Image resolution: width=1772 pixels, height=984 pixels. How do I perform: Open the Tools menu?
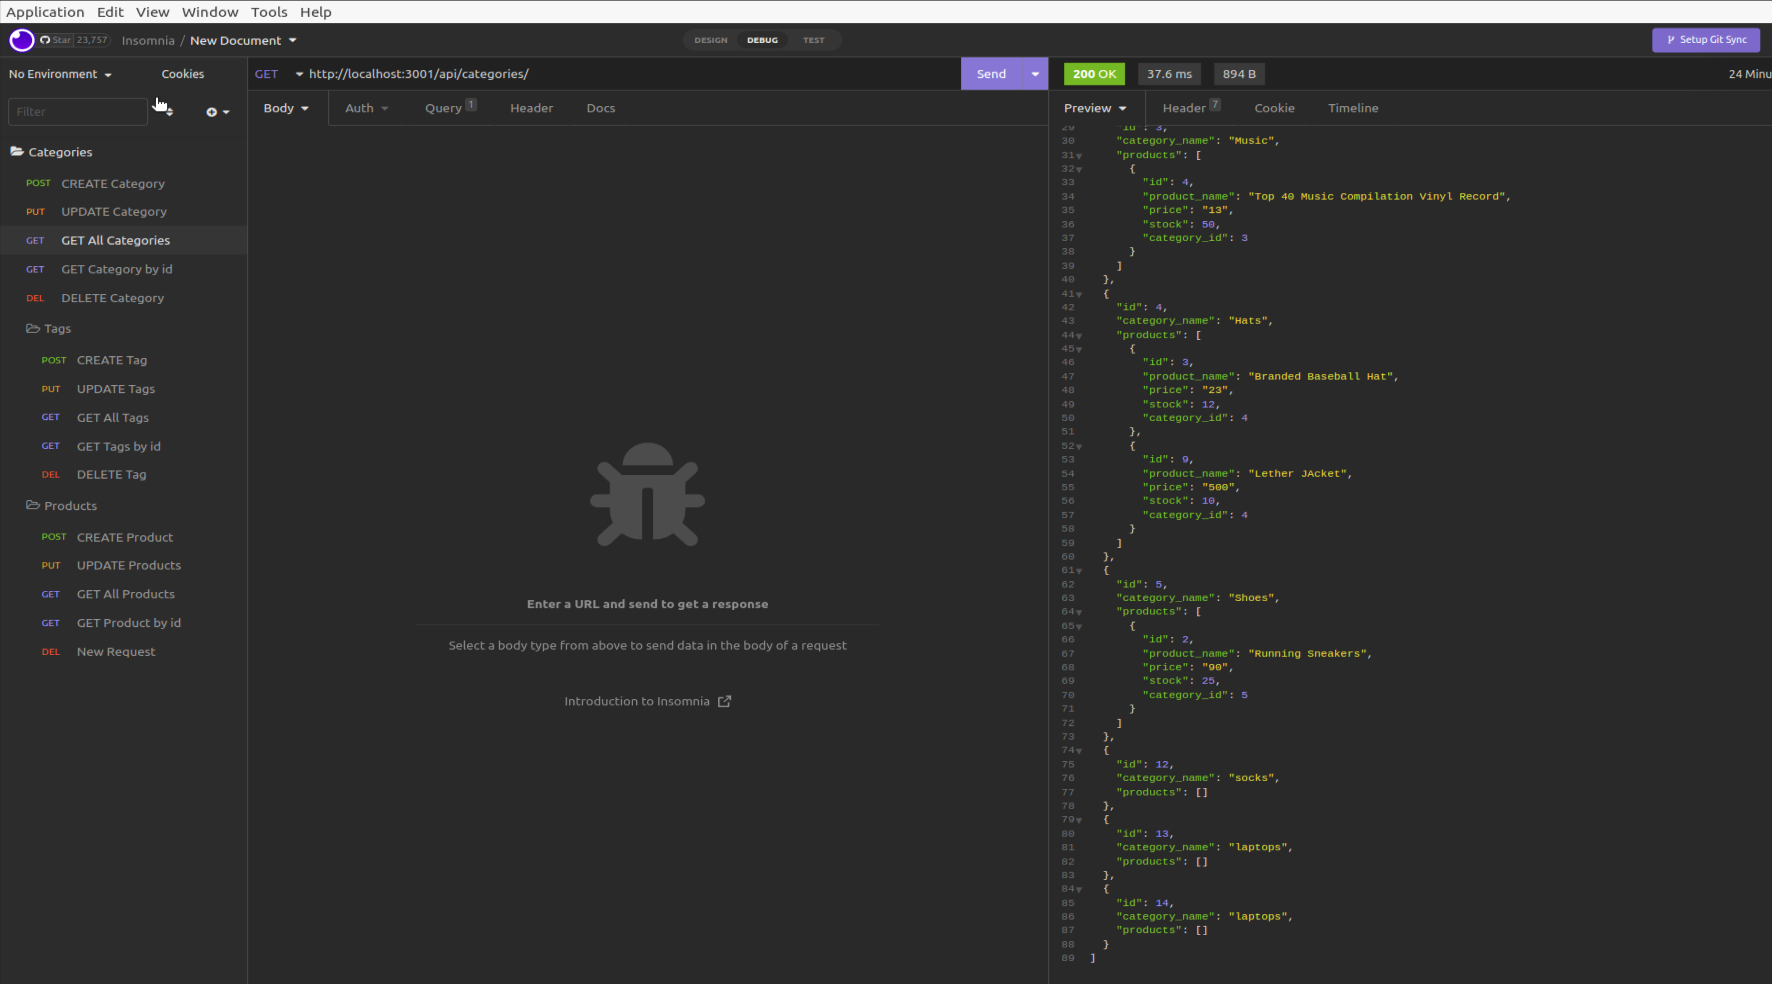[x=269, y=12]
